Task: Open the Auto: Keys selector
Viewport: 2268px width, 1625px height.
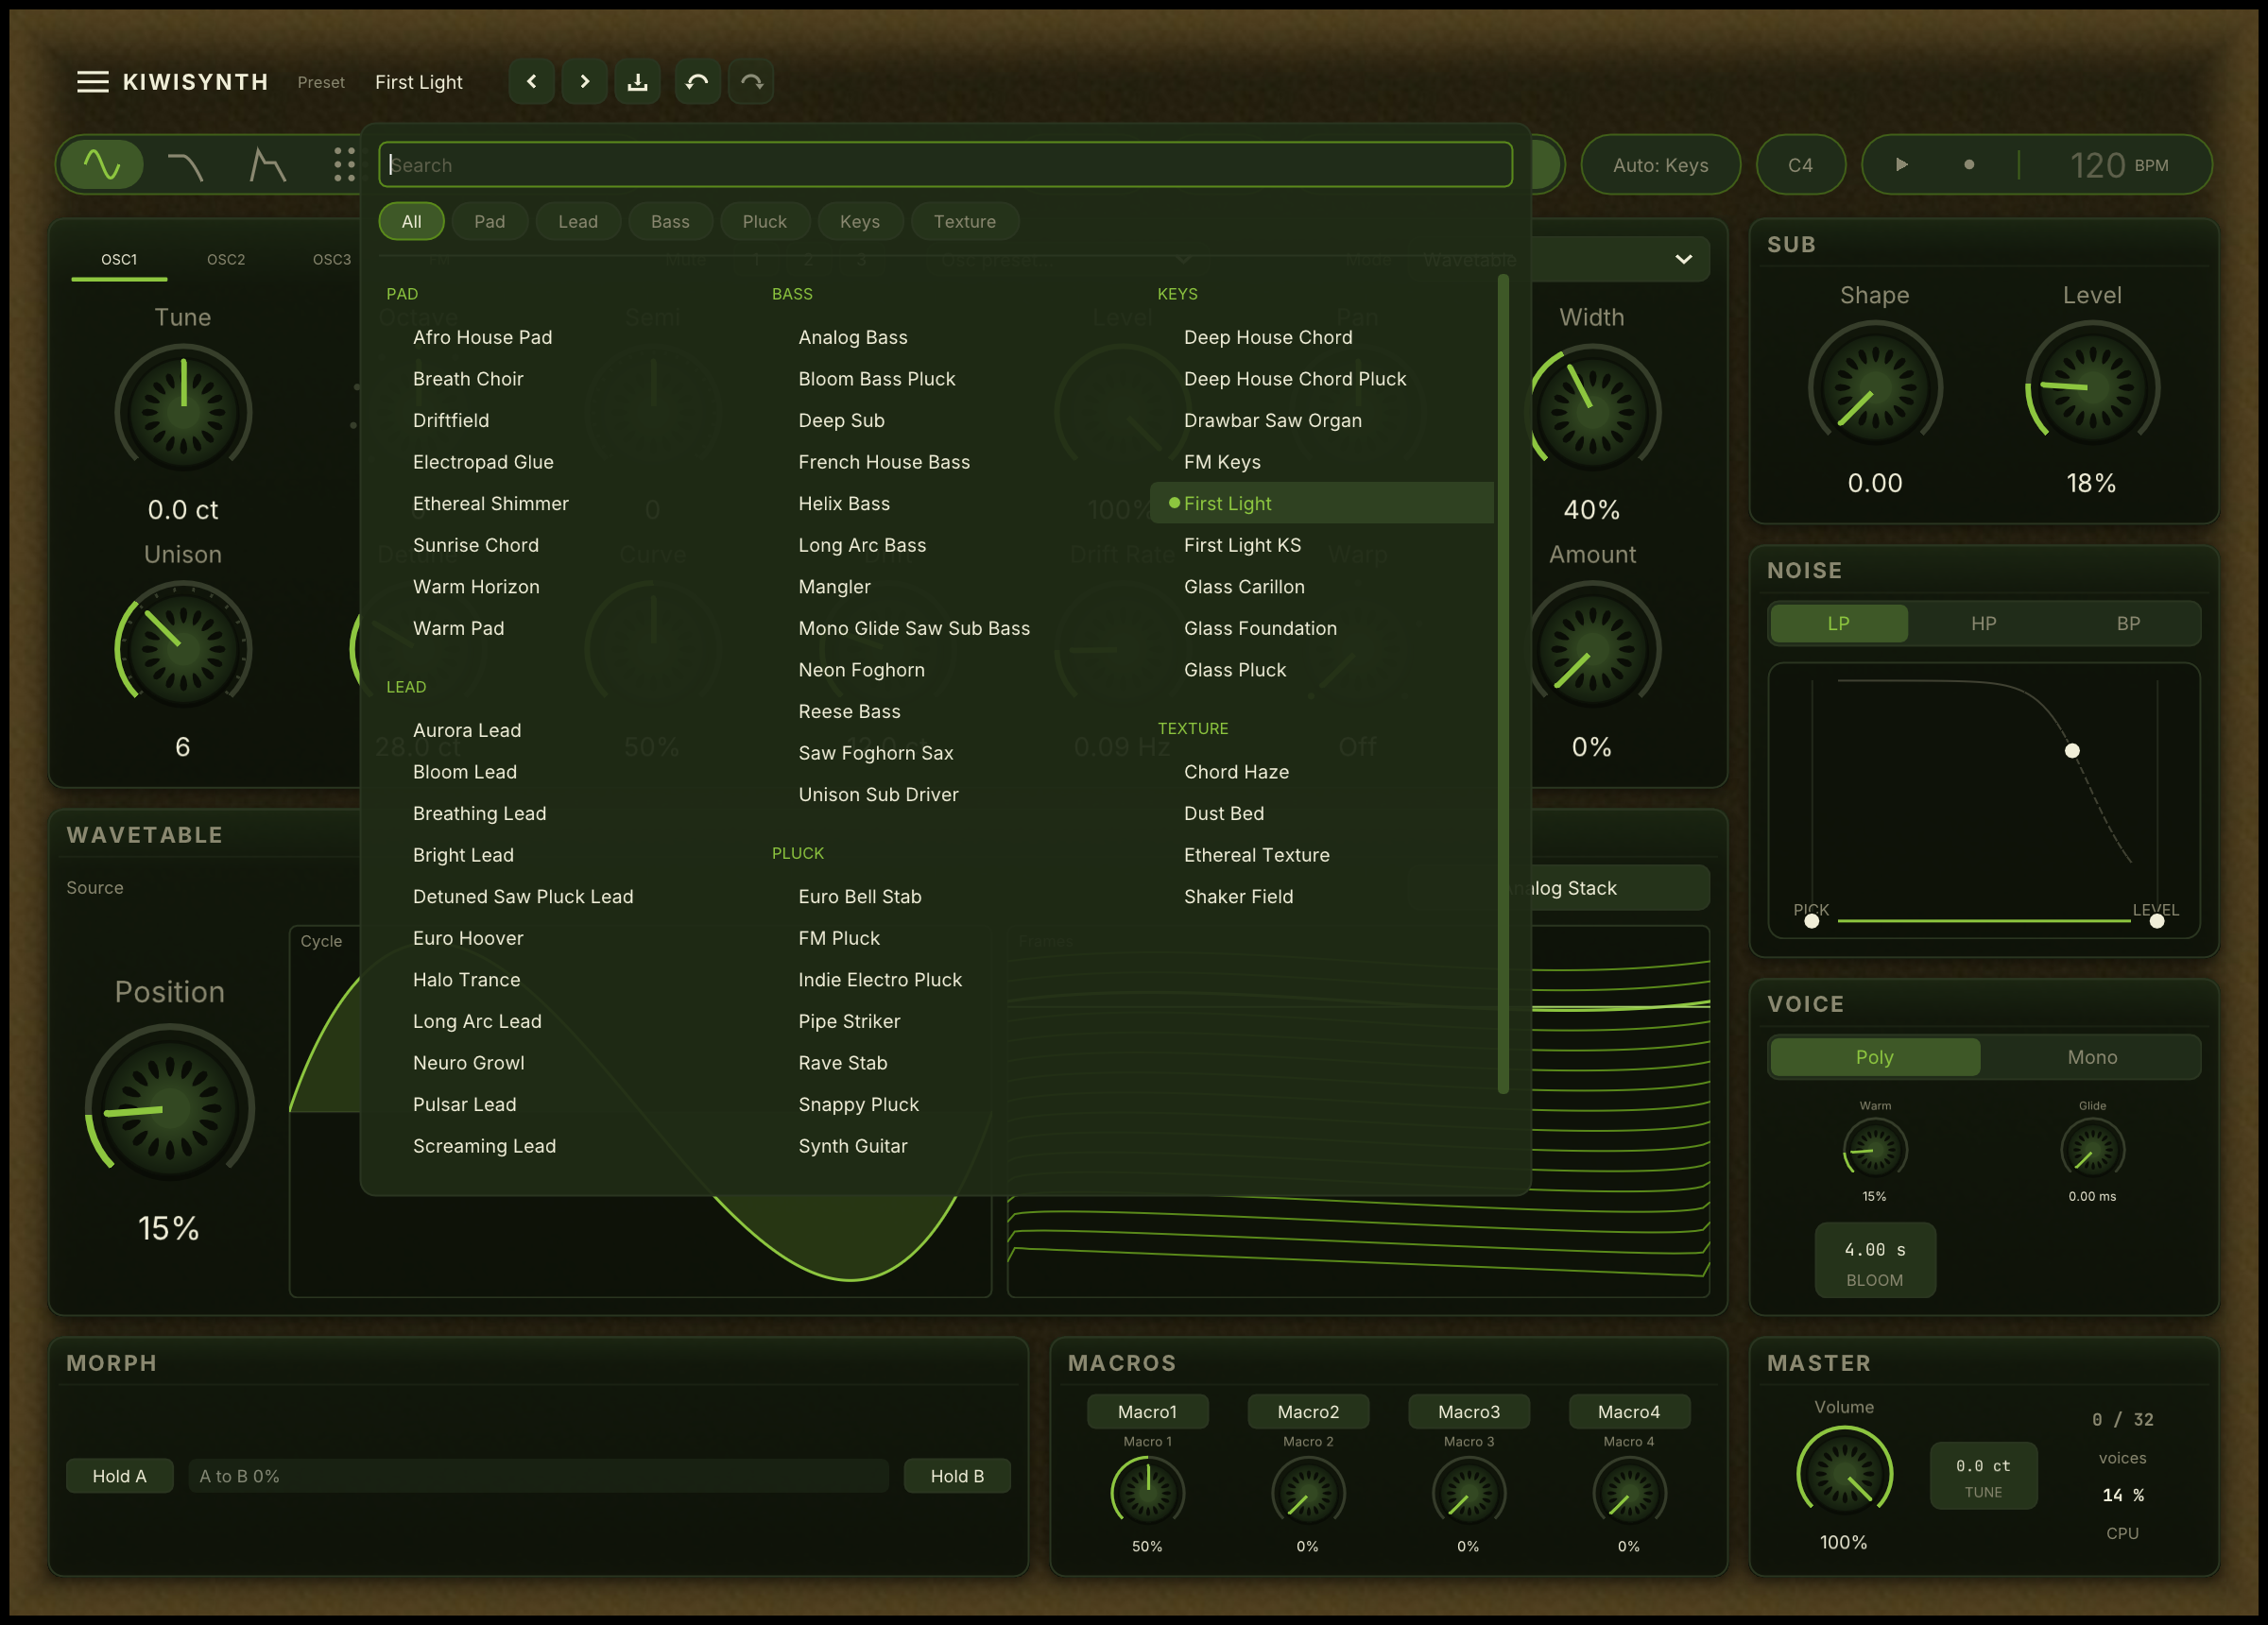Action: (1660, 165)
